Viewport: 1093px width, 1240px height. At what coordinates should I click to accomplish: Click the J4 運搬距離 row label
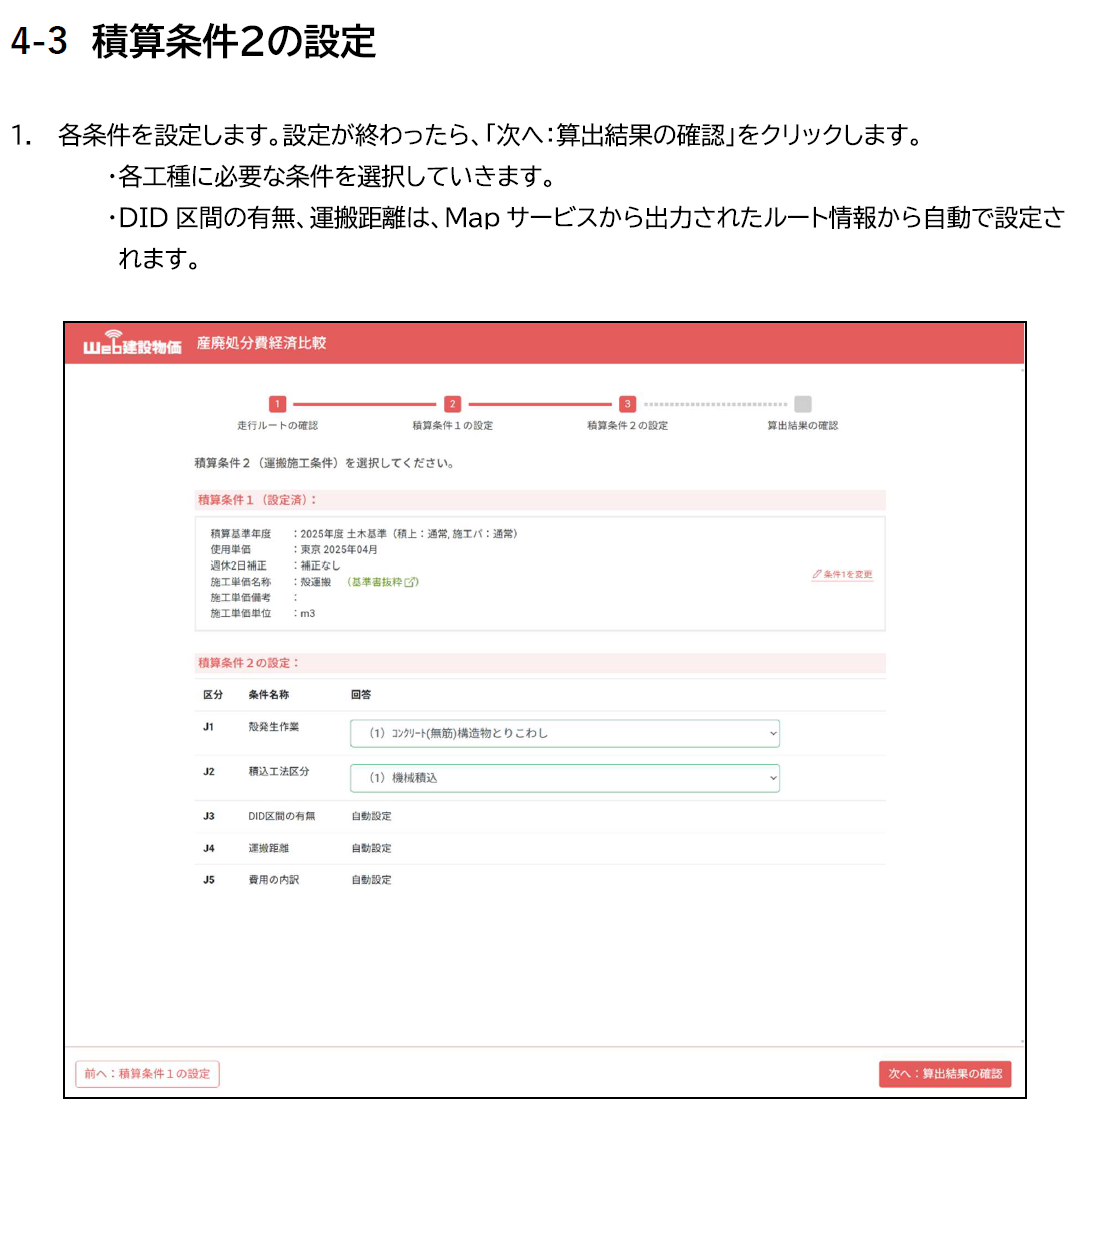[x=268, y=848]
